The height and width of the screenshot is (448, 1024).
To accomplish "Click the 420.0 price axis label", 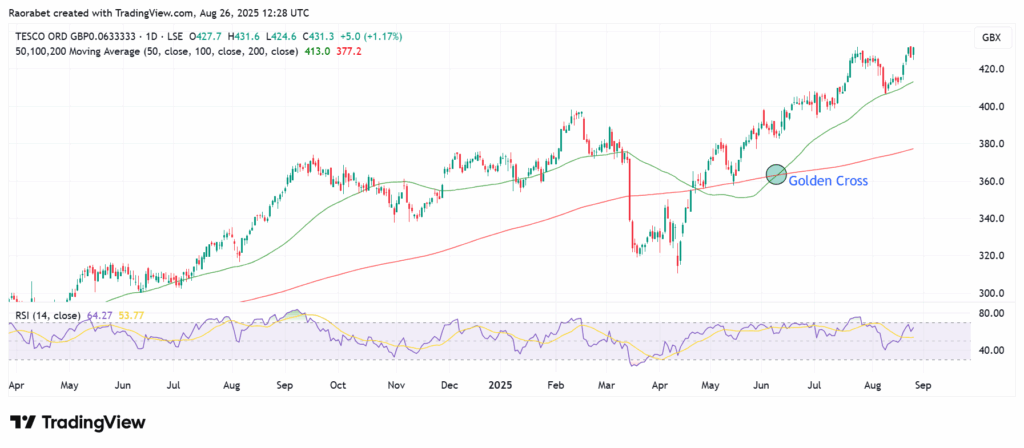I will click(990, 69).
